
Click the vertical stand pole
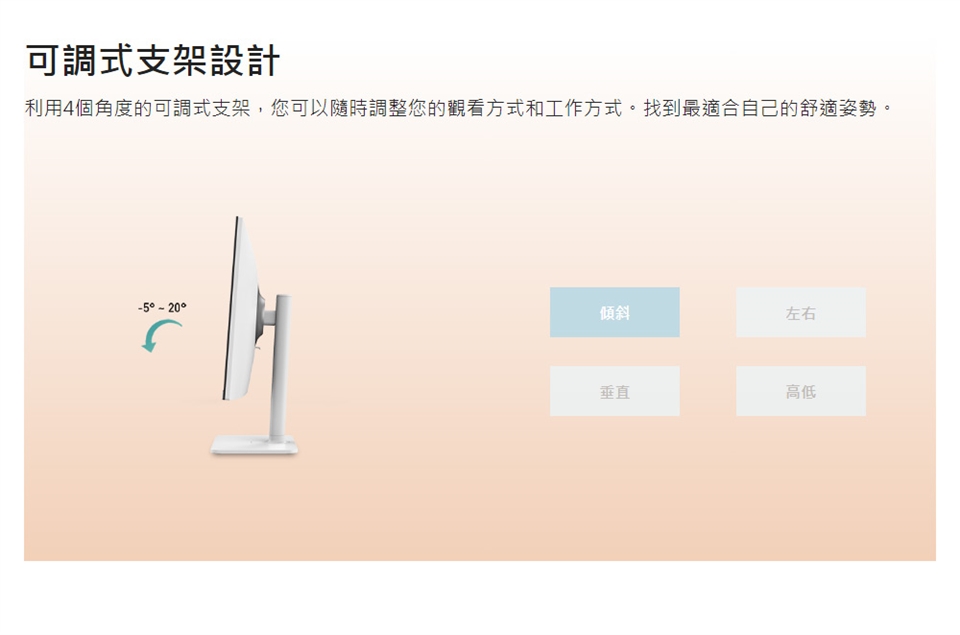[x=282, y=367]
